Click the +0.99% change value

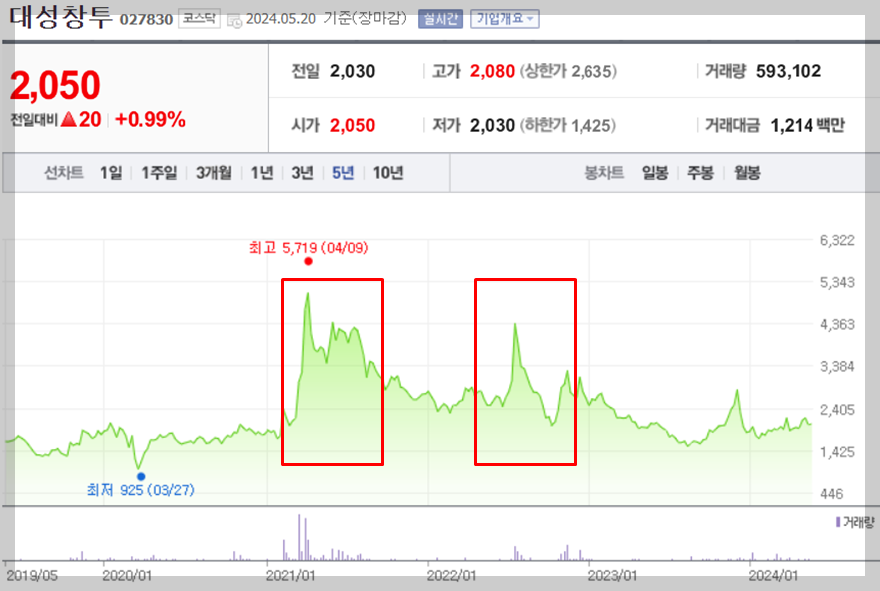(x=150, y=120)
